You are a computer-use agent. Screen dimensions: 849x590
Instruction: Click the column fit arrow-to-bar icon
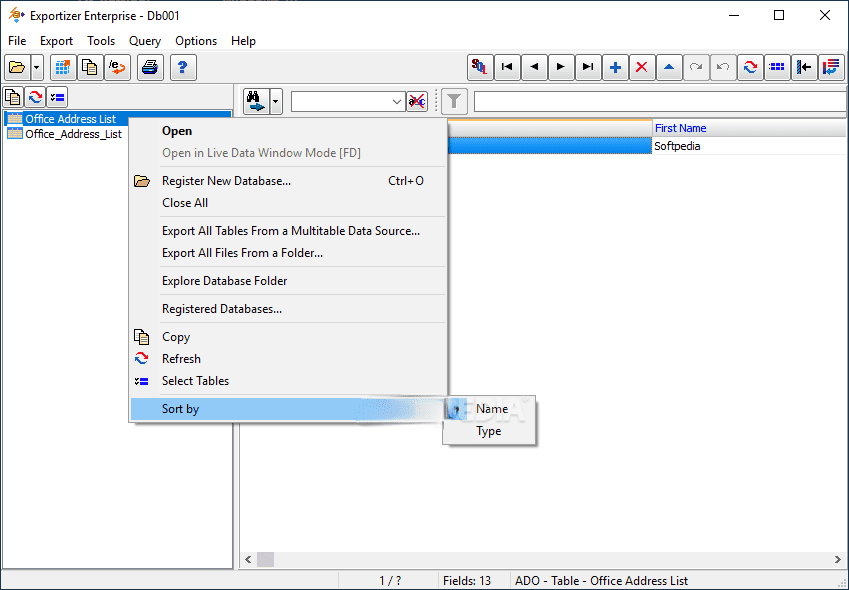805,68
